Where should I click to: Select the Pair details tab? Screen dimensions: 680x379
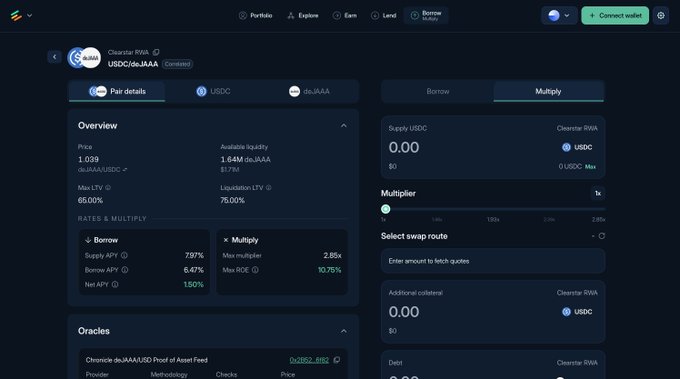point(117,91)
